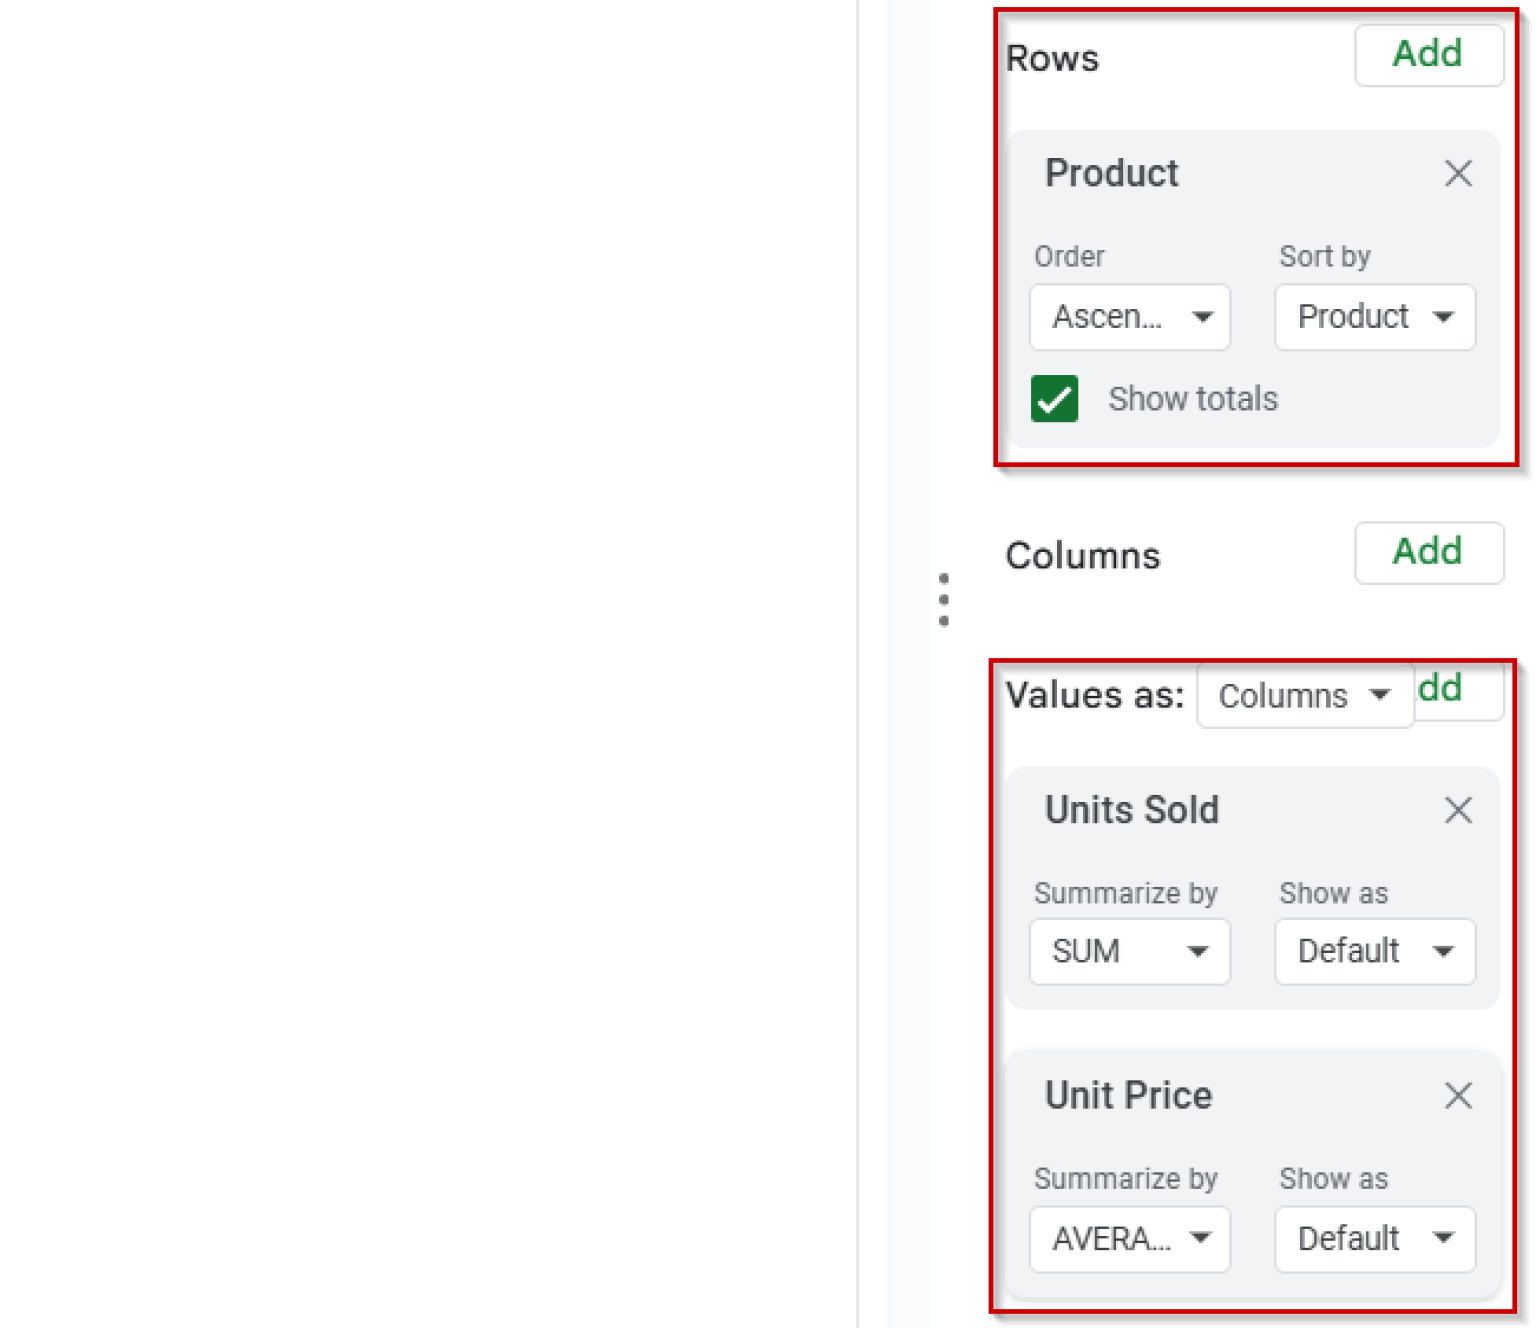Click the Order dropdown arrow for Product
This screenshot has width=1536, height=1328.
pyautogui.click(x=1204, y=317)
